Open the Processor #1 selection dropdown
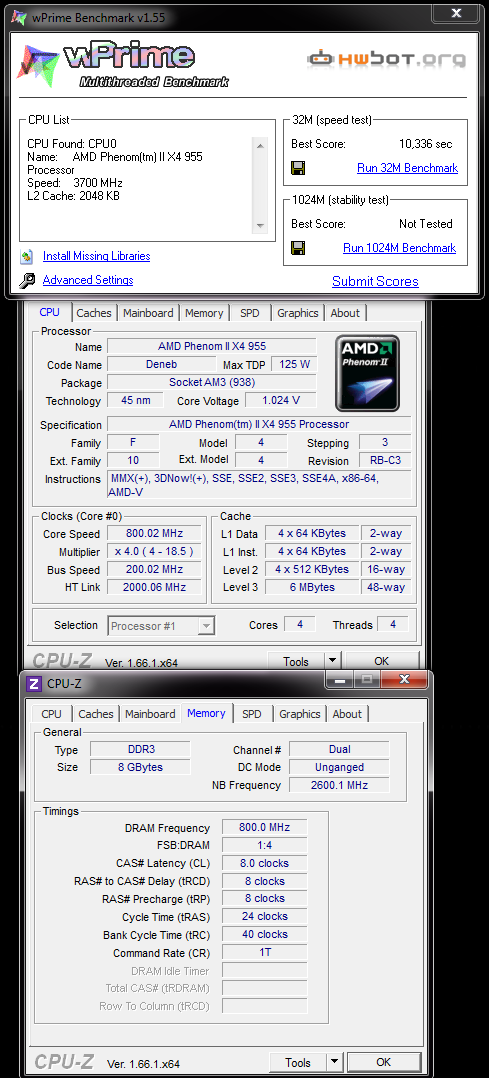 [161, 626]
